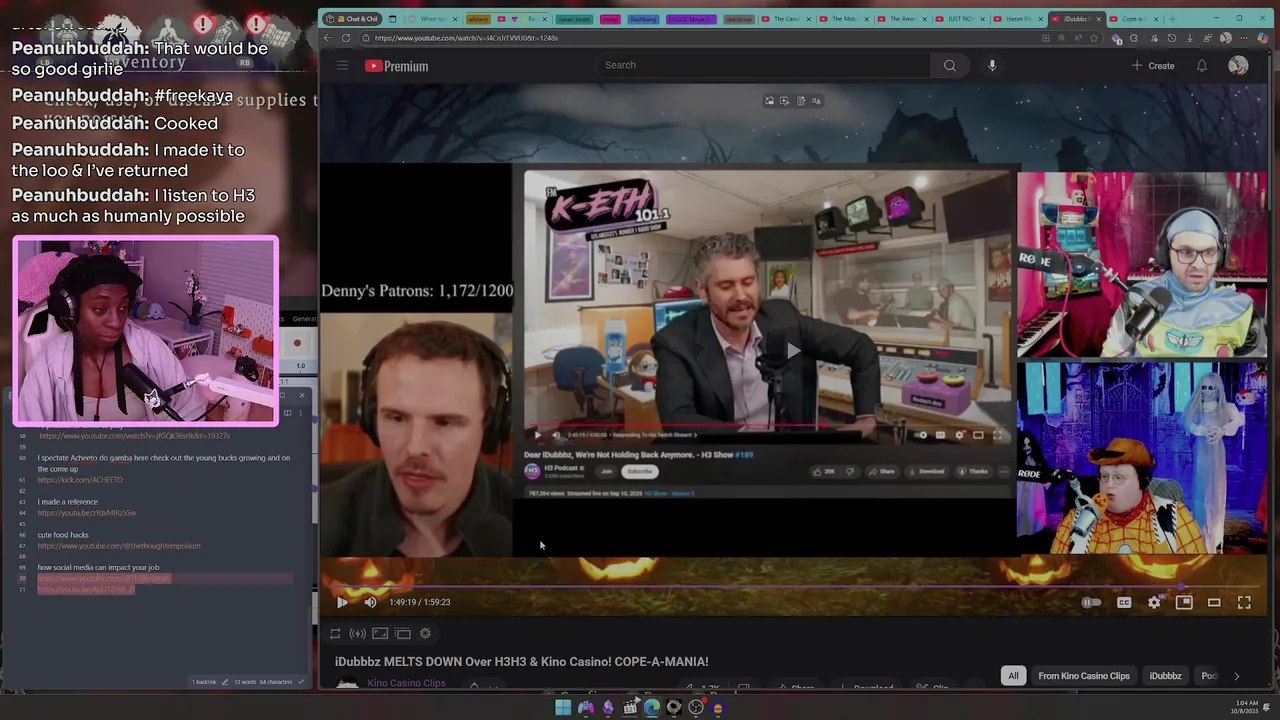Screen dimensions: 1280x720
Task: Click the screenshot icon below the player
Action: [x=380, y=633]
